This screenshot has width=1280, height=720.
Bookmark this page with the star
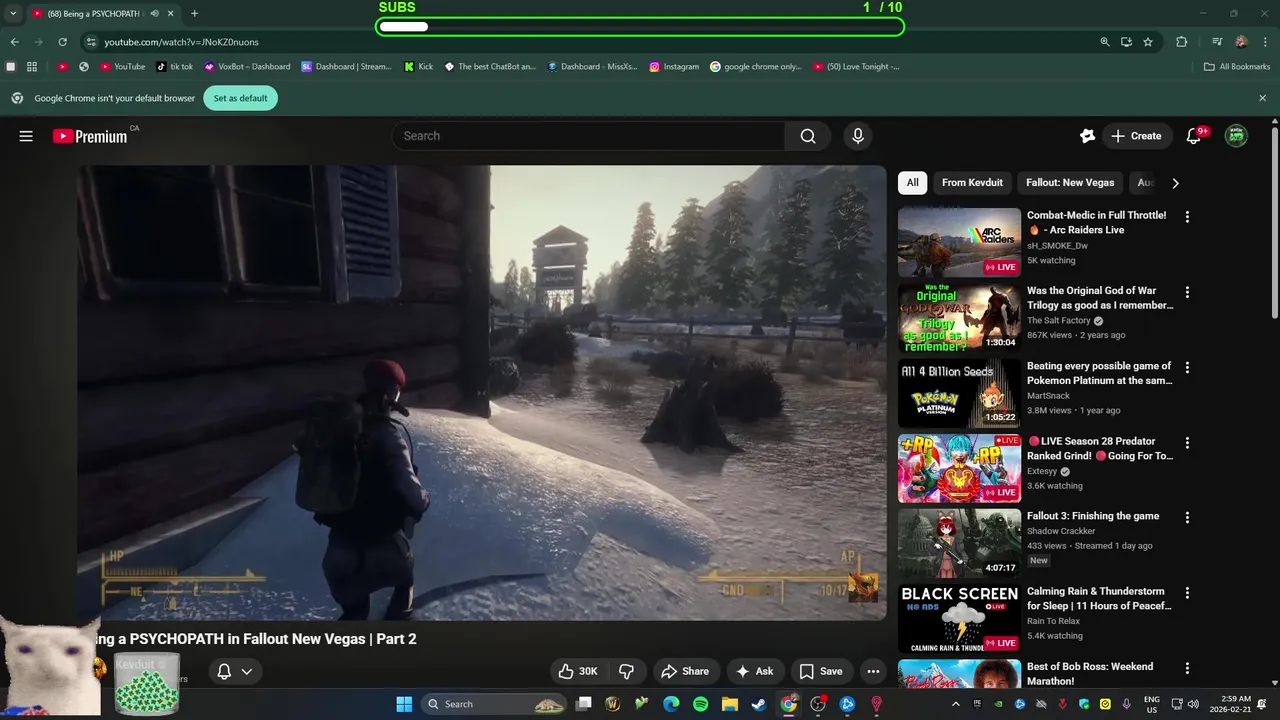pyautogui.click(x=1148, y=42)
